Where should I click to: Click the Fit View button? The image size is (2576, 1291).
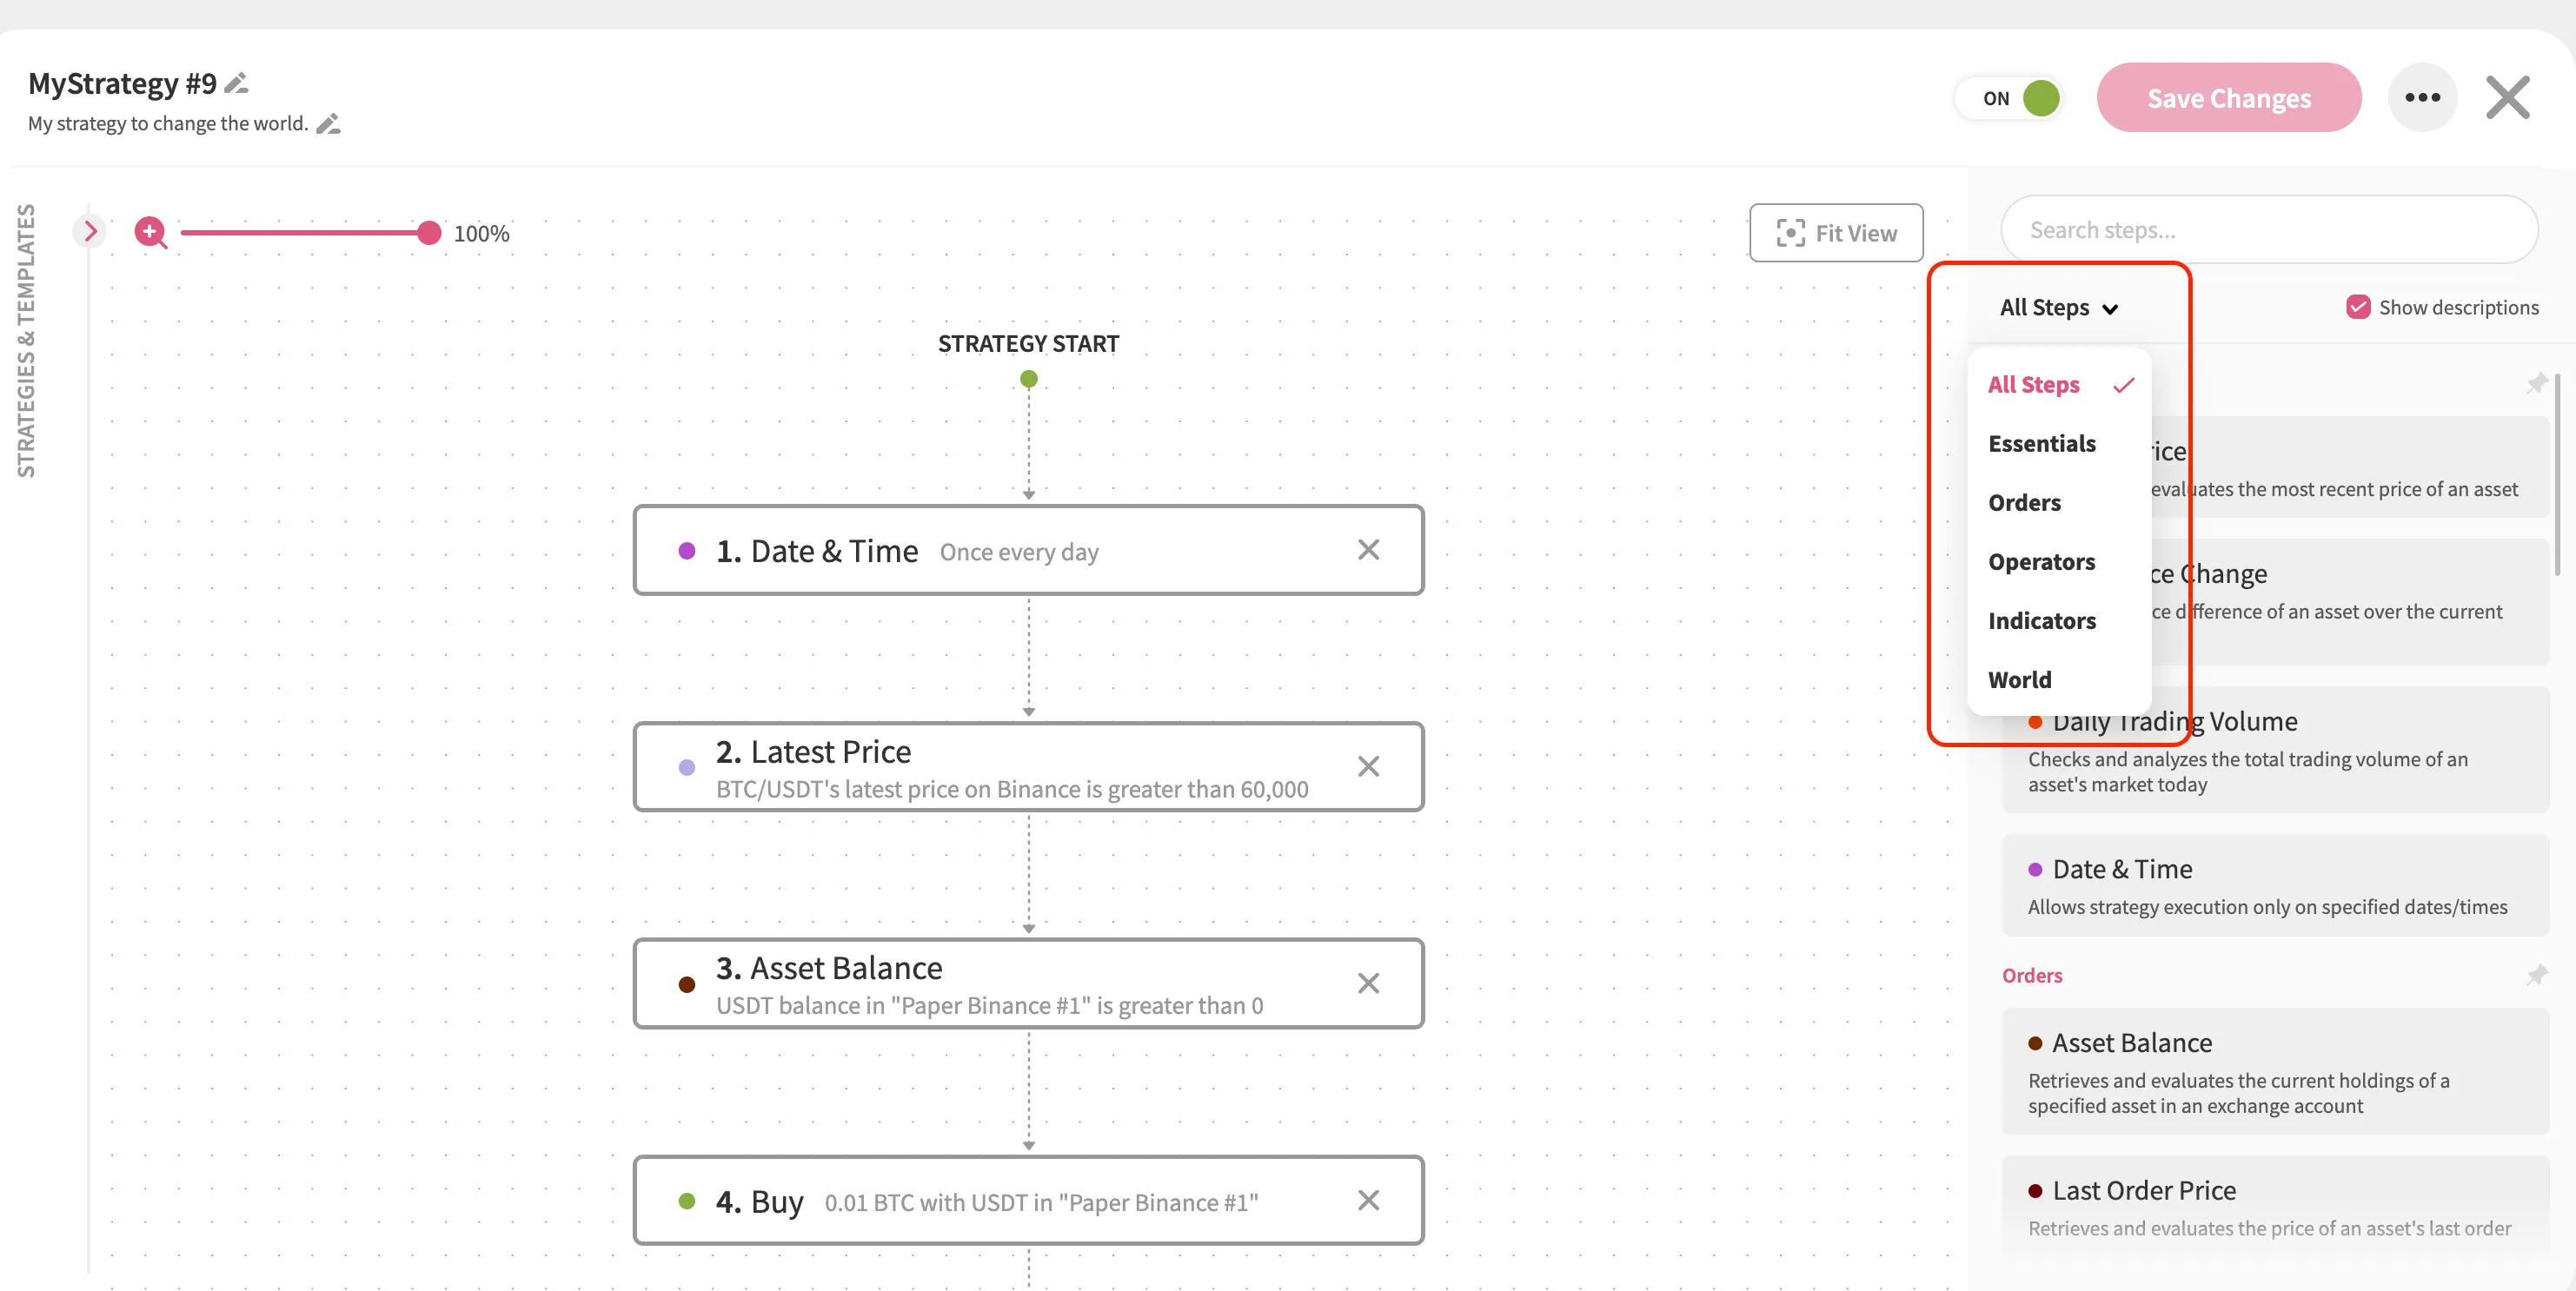click(1836, 233)
